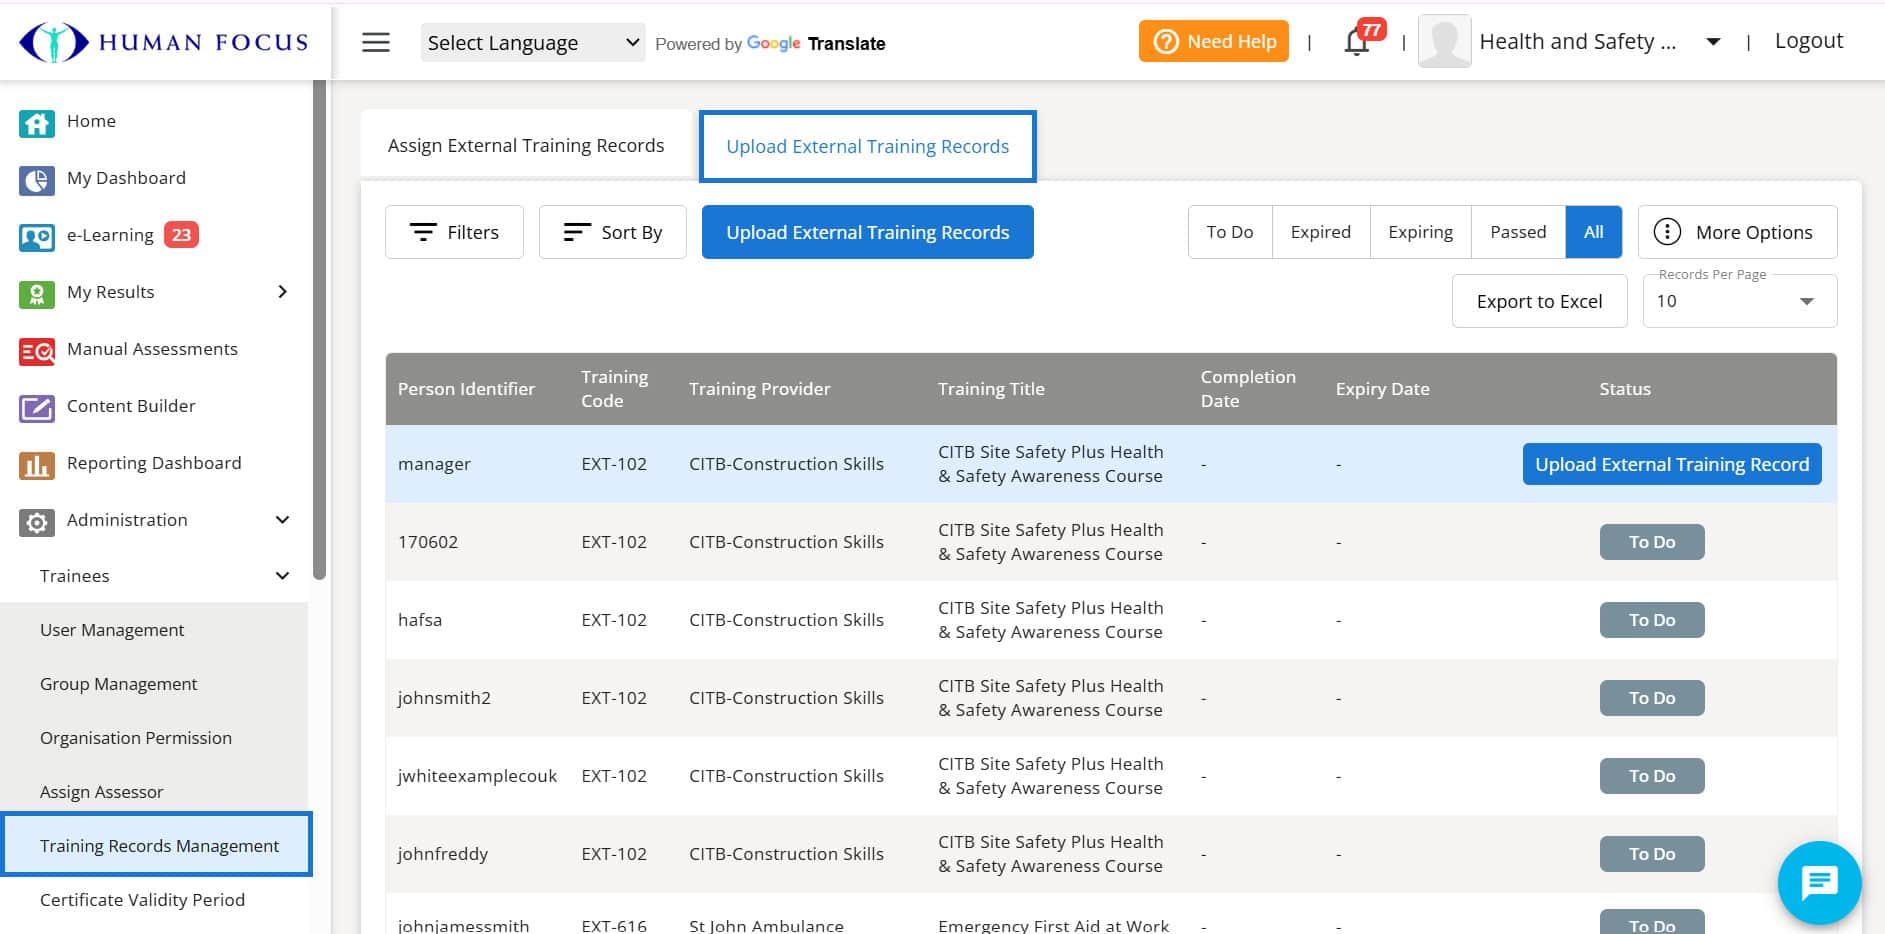Open the Home sidebar icon
The height and width of the screenshot is (934, 1885).
(36, 122)
